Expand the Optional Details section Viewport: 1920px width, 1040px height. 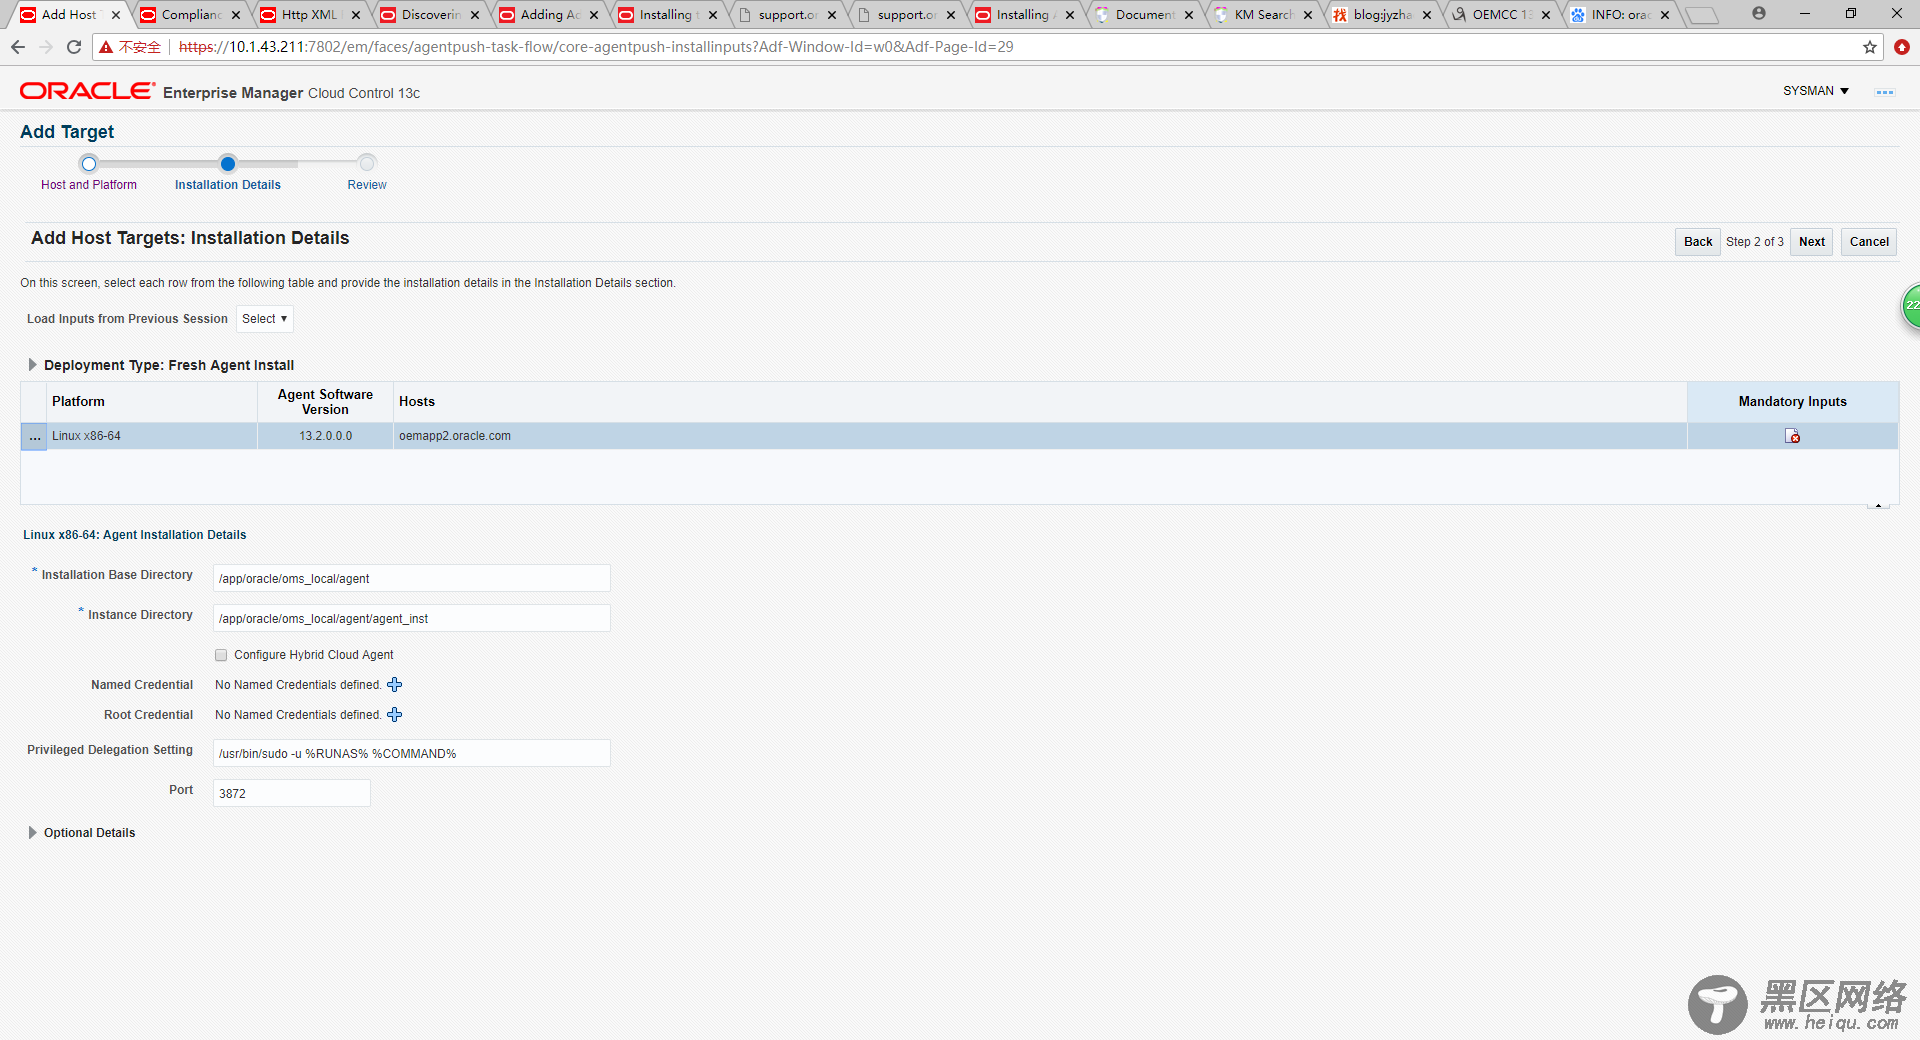32,833
